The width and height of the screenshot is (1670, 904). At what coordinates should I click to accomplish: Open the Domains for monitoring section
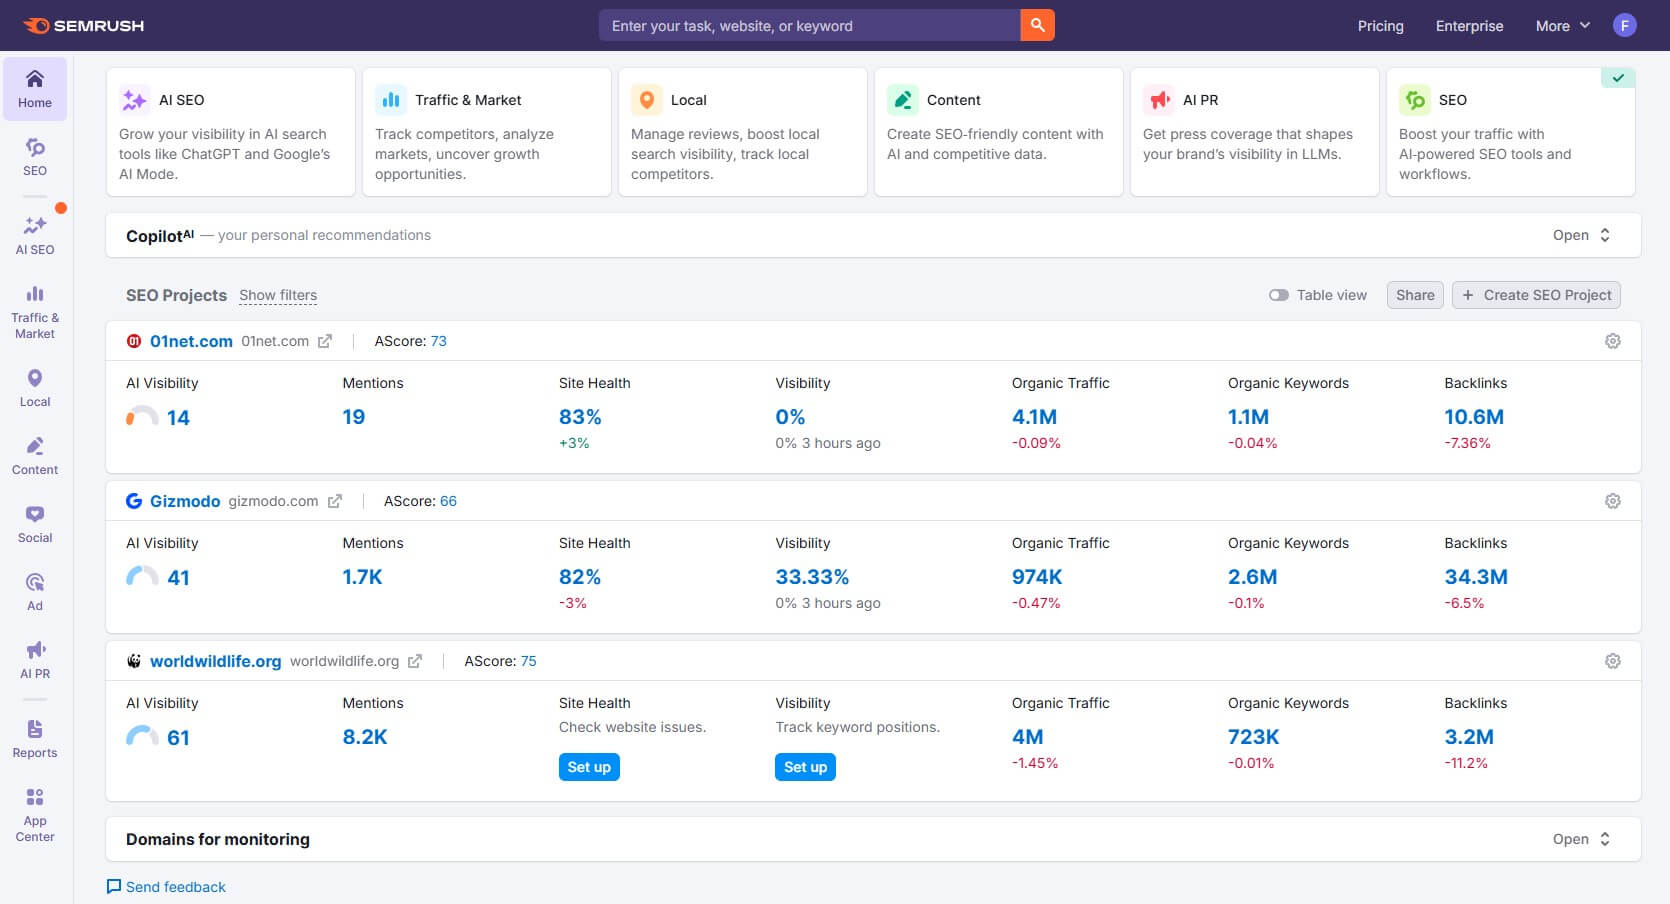[x=1580, y=839]
